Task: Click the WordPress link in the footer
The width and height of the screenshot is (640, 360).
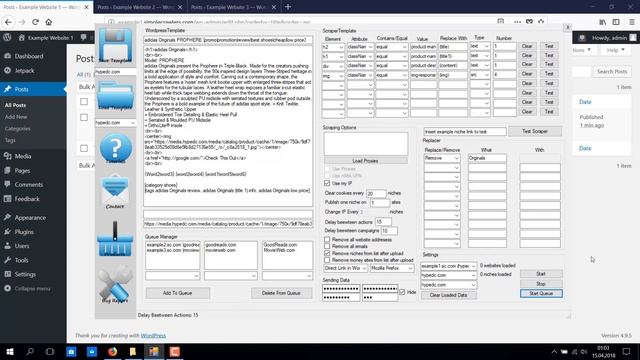Action: tap(153, 336)
